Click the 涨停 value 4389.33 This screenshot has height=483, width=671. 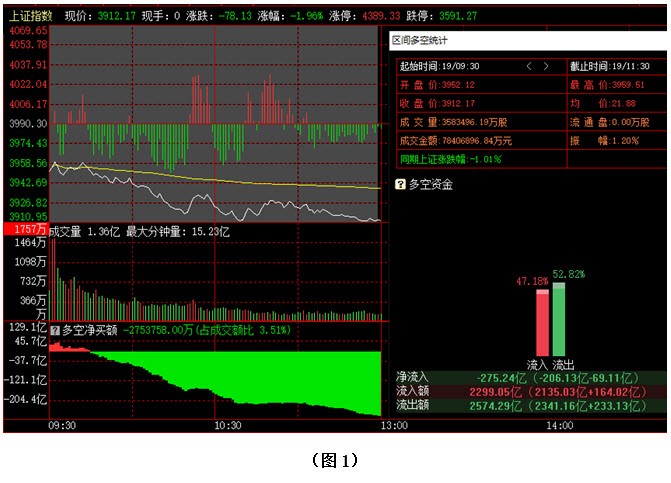pyautogui.click(x=381, y=16)
